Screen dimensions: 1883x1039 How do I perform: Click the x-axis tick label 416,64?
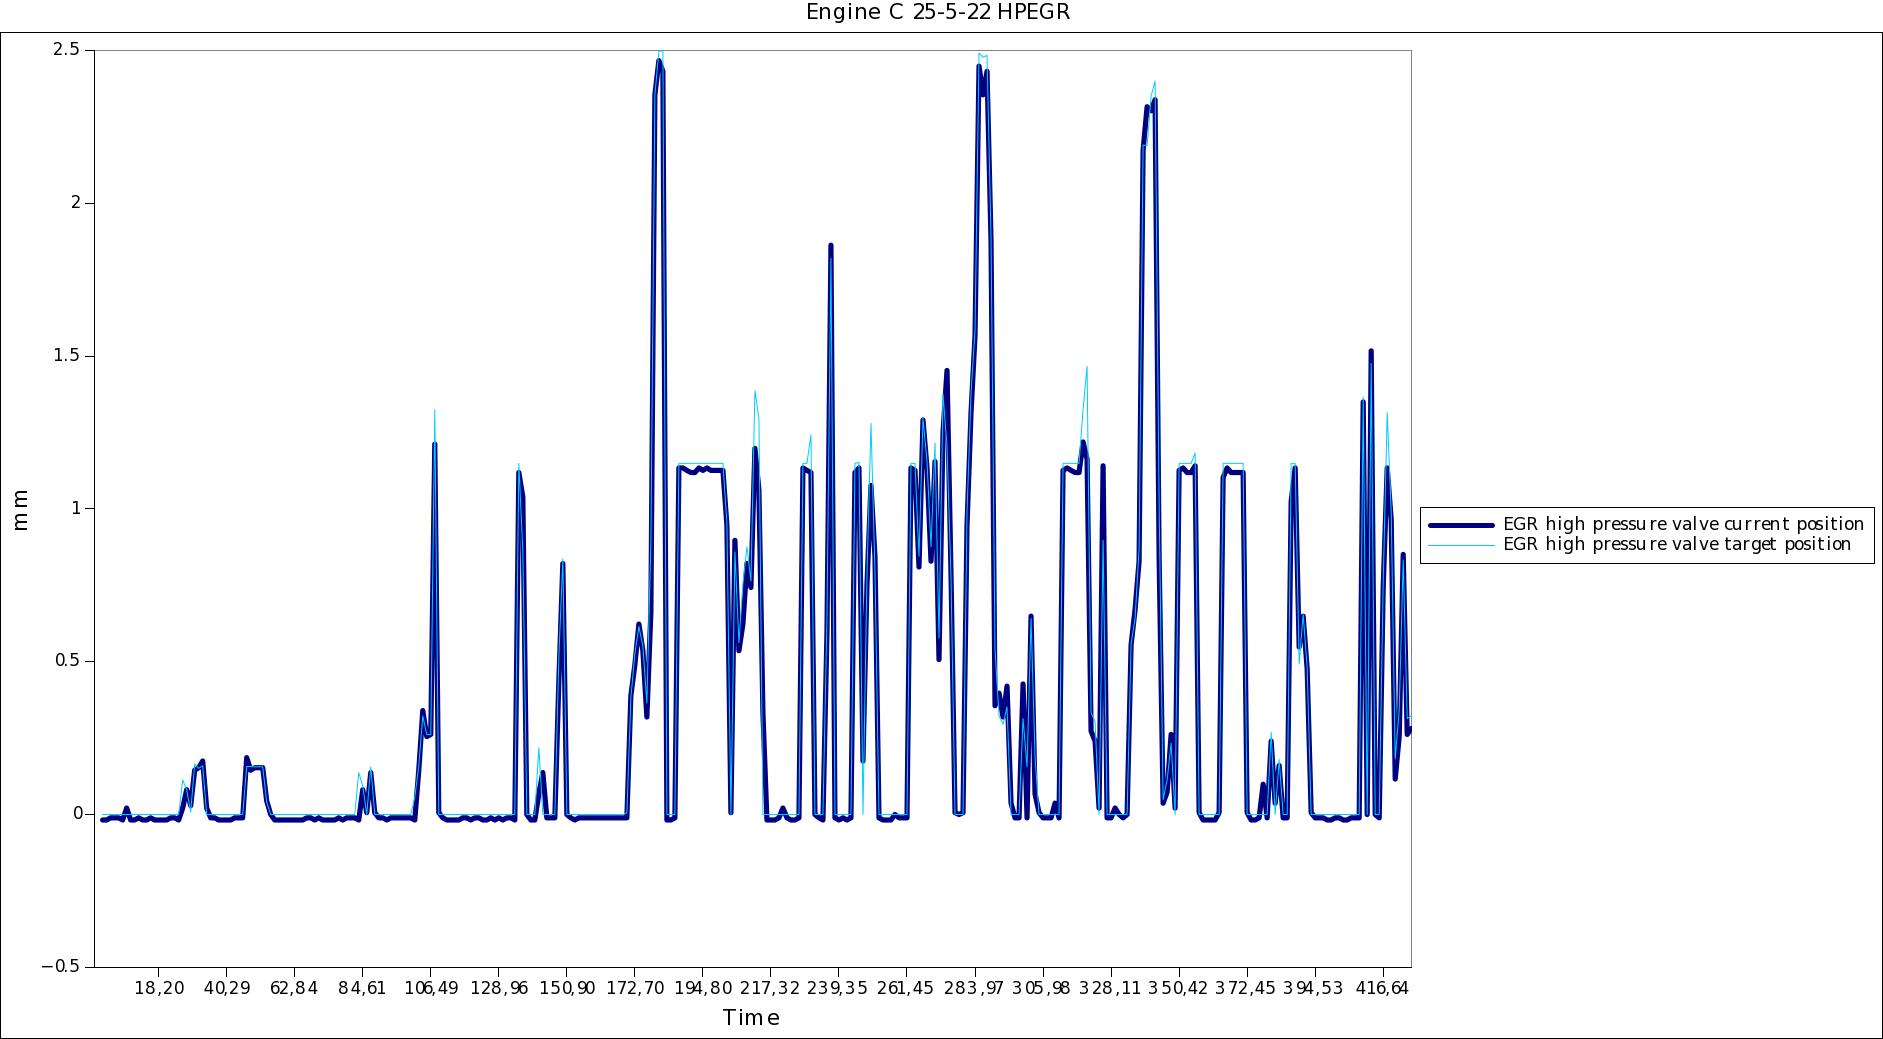coord(1383,988)
